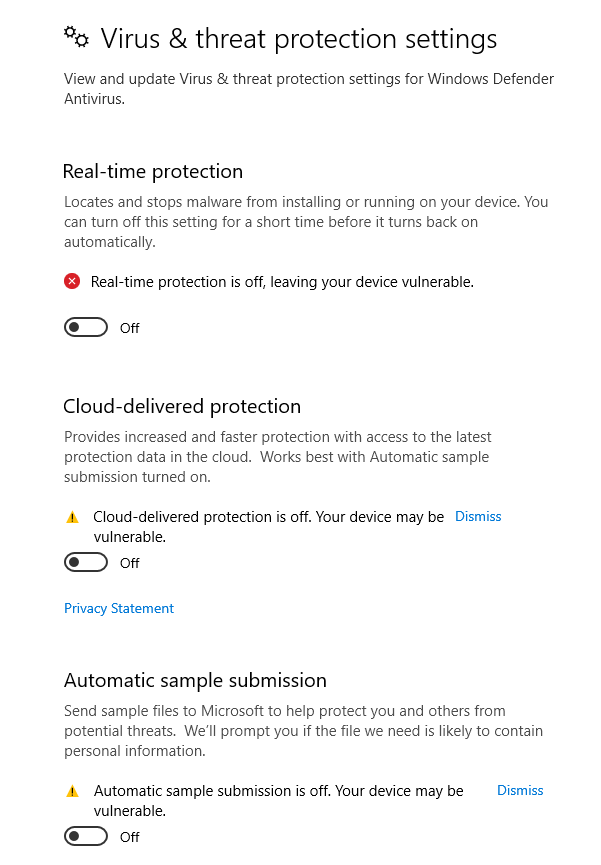601x865 pixels.
Task: Click the Off label beside Real-time protection toggle
Action: click(x=130, y=328)
